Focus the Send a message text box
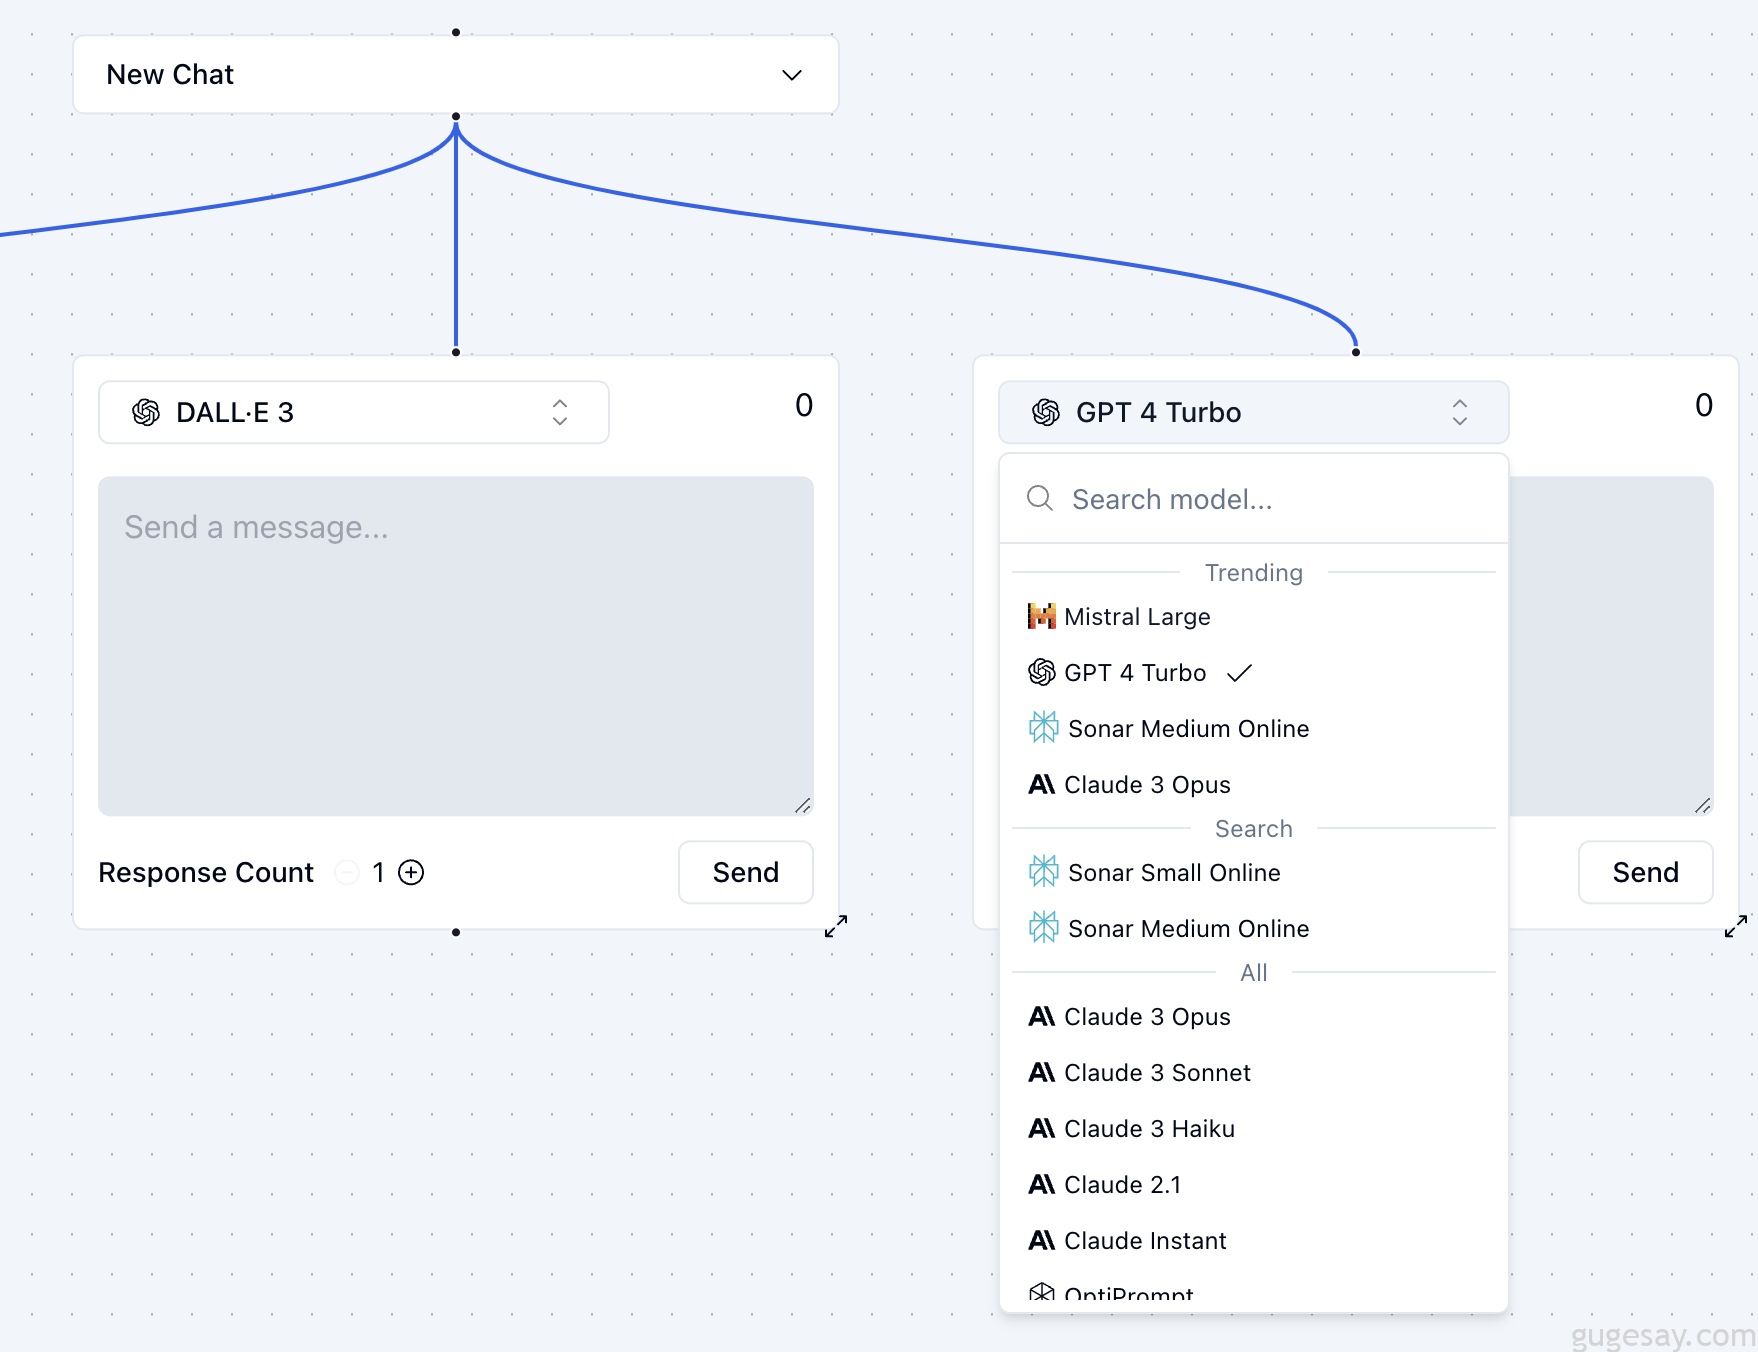The height and width of the screenshot is (1352, 1758). (x=456, y=646)
